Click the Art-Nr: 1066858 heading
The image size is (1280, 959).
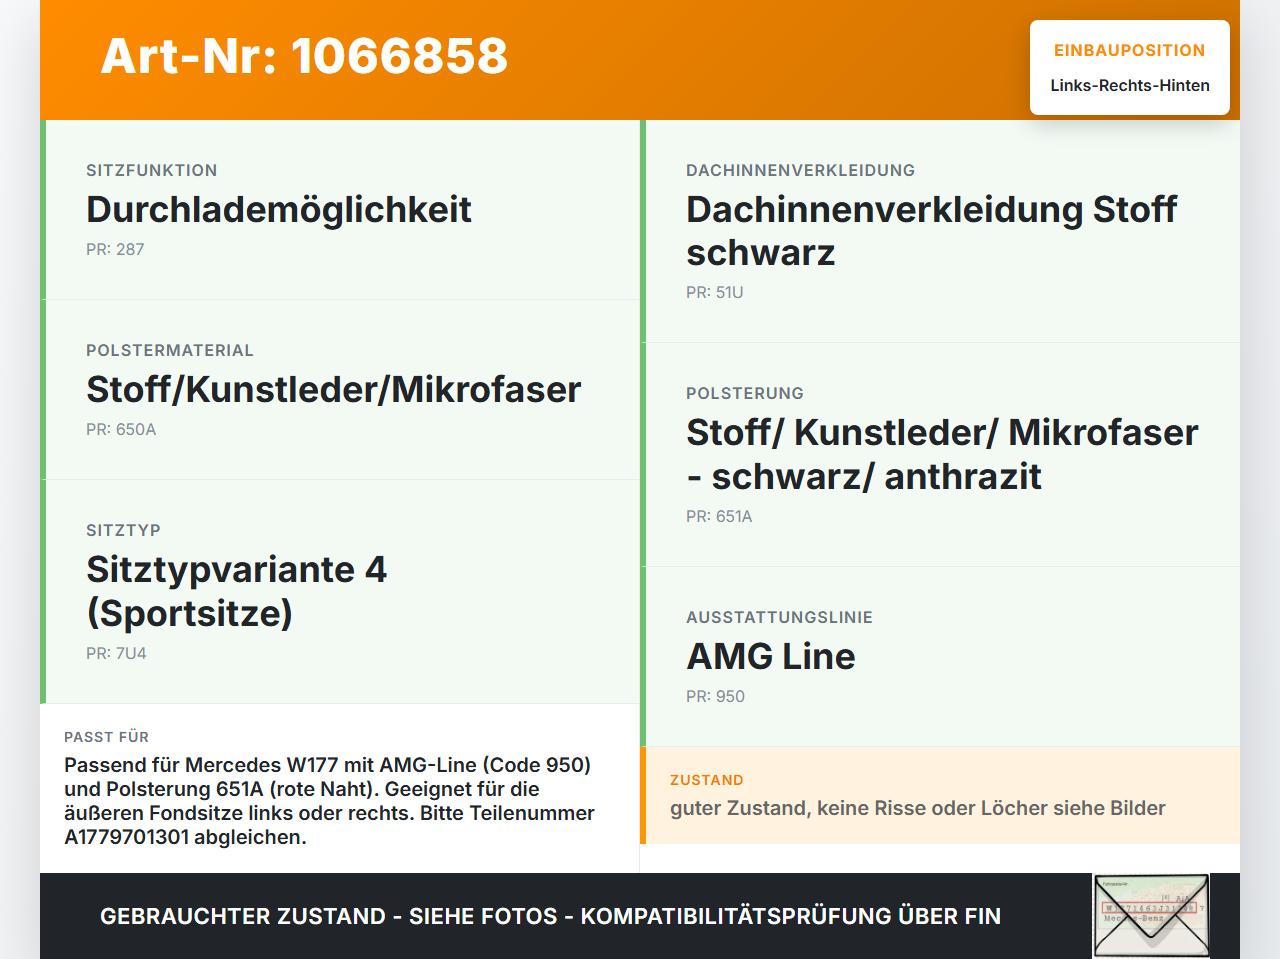304,56
